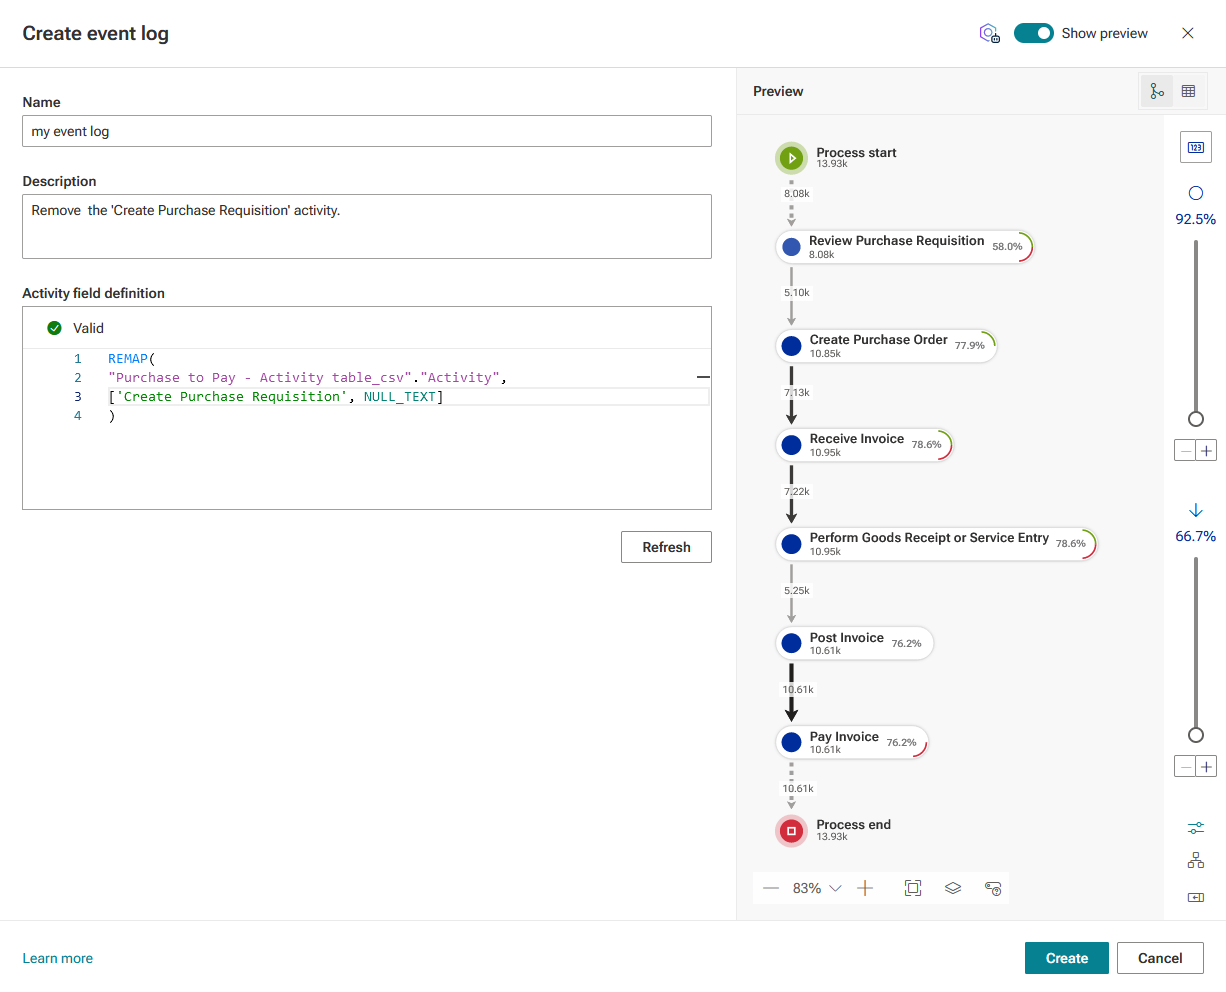Toggle the Show preview switch off
This screenshot has height=992, width=1226.
tap(1034, 33)
